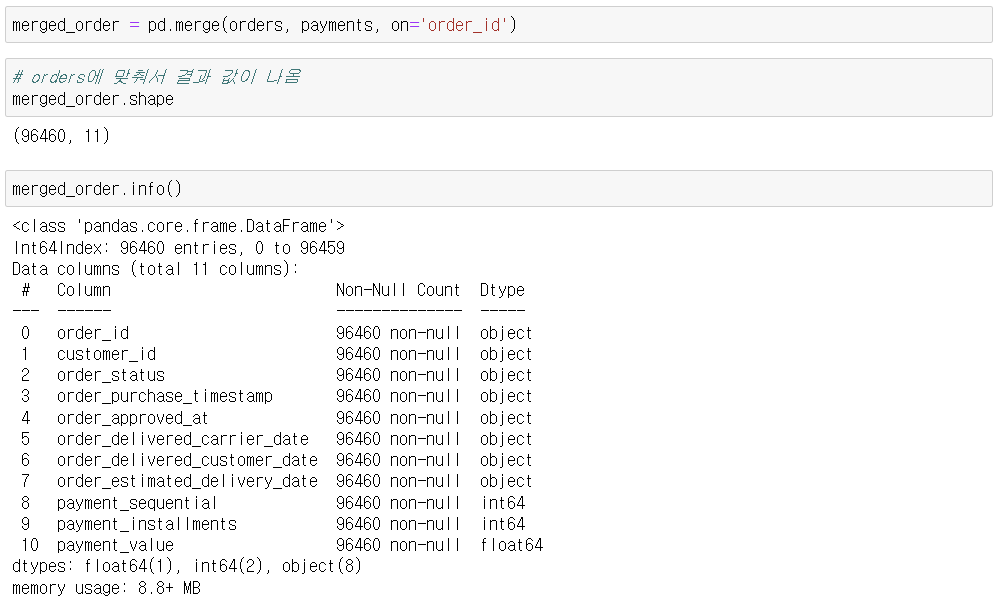
Task: Click the merged_order.shape code cell
Action: tap(498, 88)
